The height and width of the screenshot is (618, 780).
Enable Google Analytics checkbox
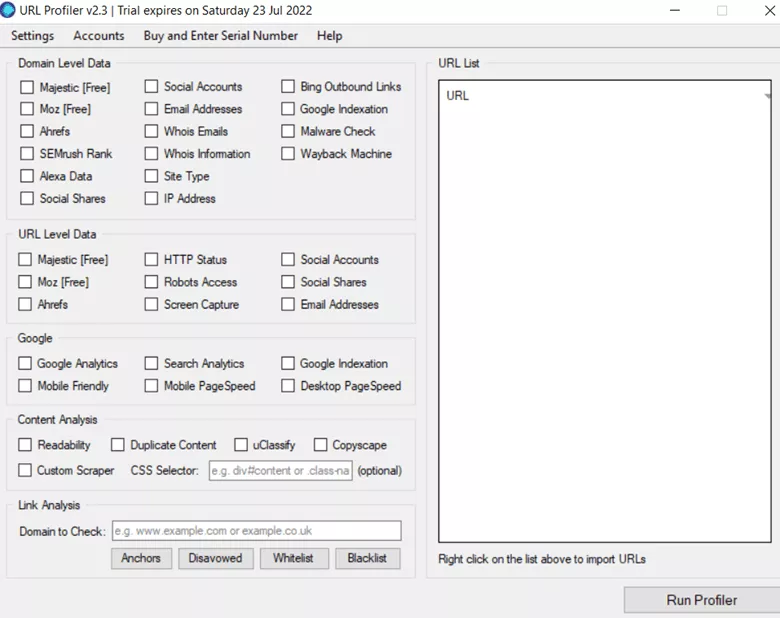click(x=25, y=364)
